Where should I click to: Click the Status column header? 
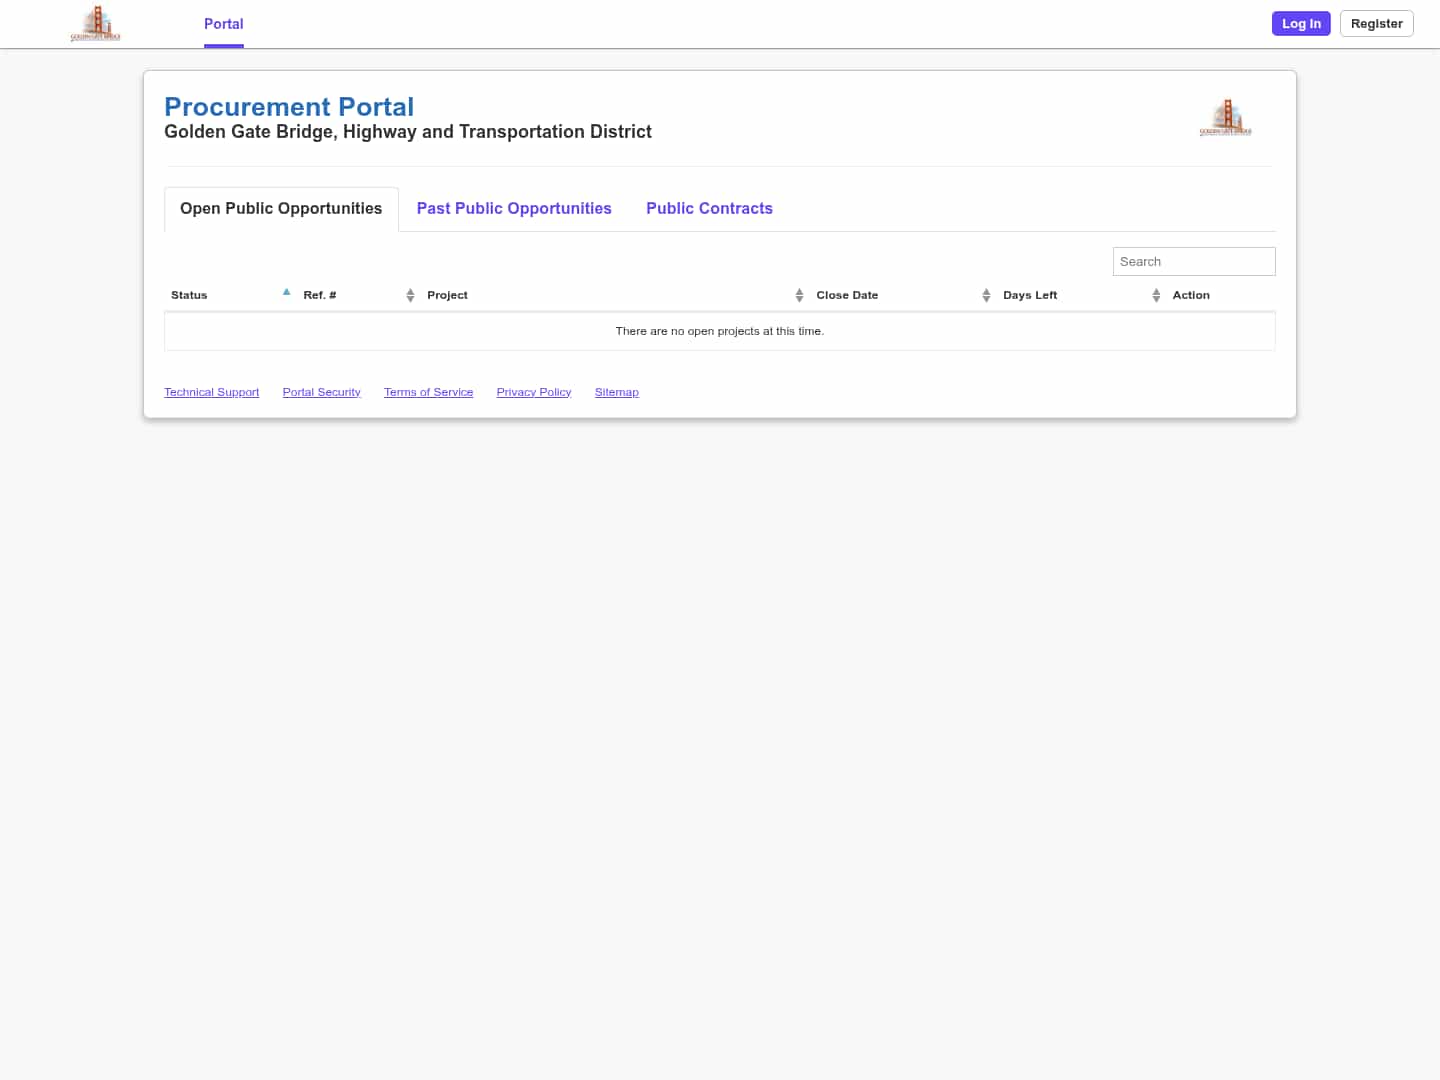point(230,295)
